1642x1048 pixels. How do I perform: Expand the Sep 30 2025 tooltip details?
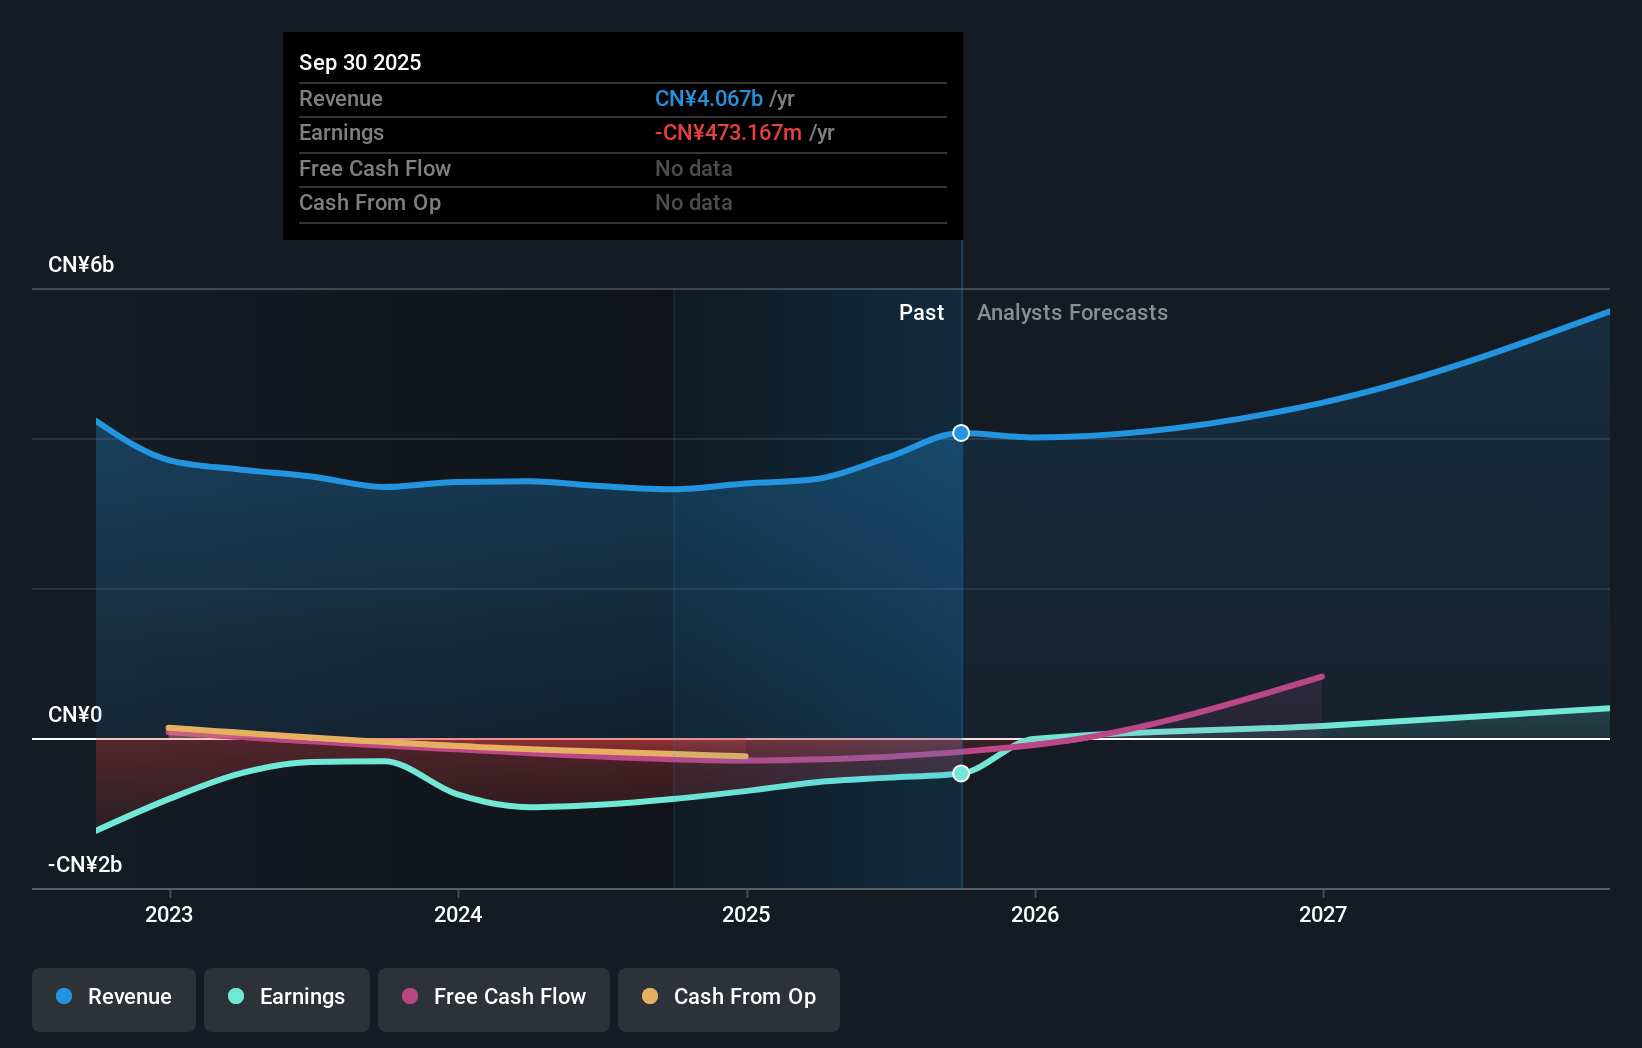point(361,62)
